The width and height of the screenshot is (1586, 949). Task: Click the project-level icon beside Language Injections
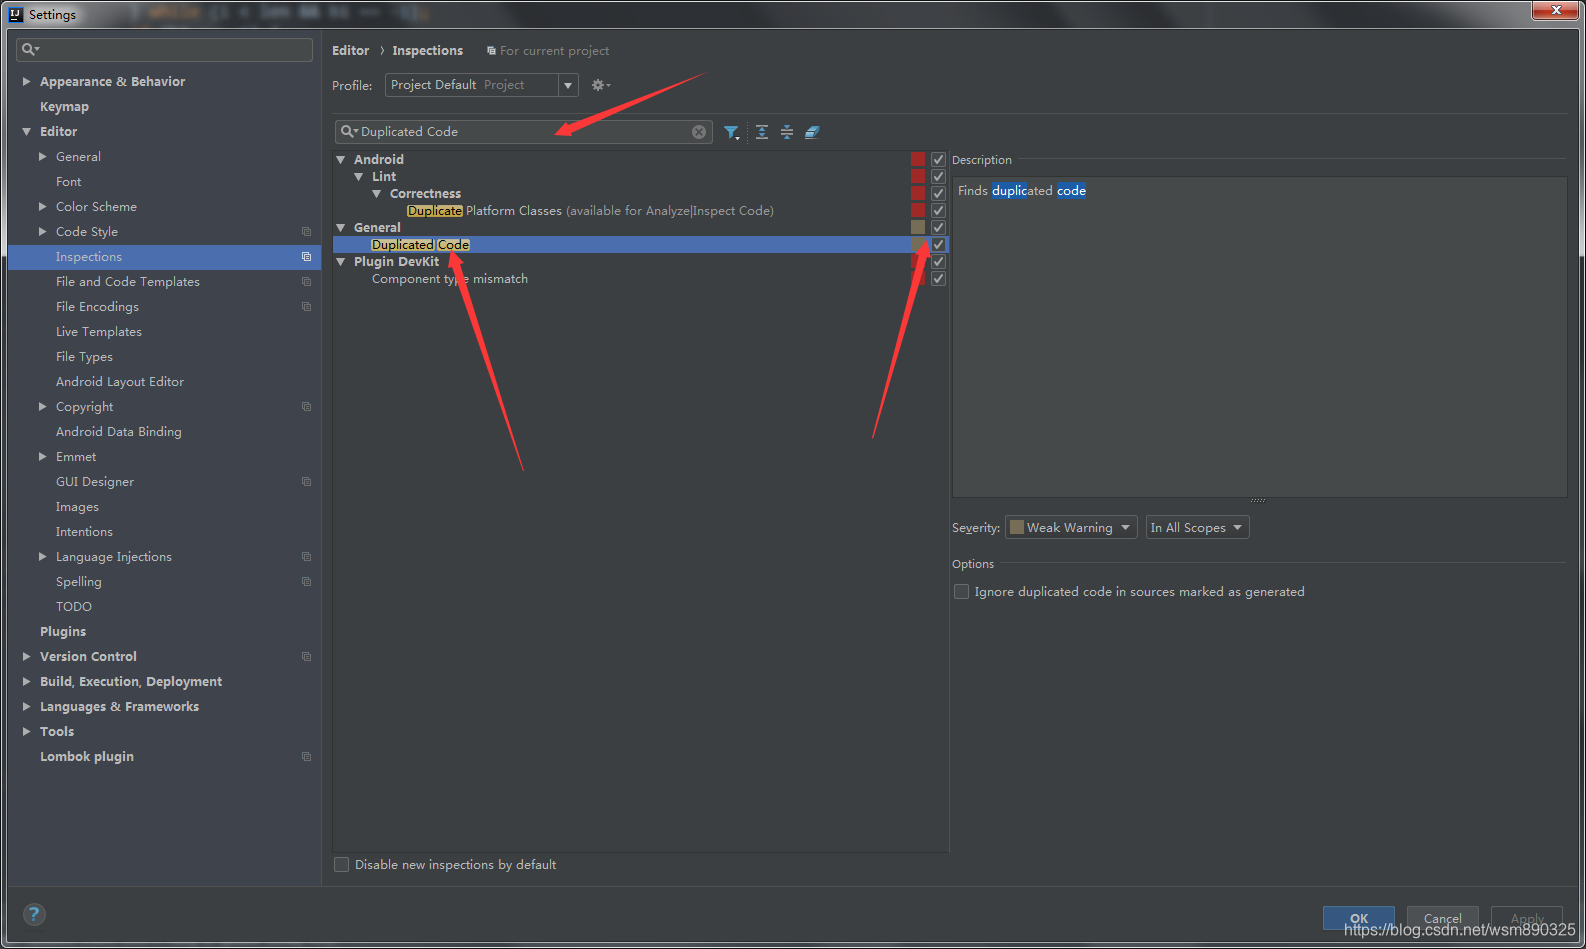(x=306, y=557)
